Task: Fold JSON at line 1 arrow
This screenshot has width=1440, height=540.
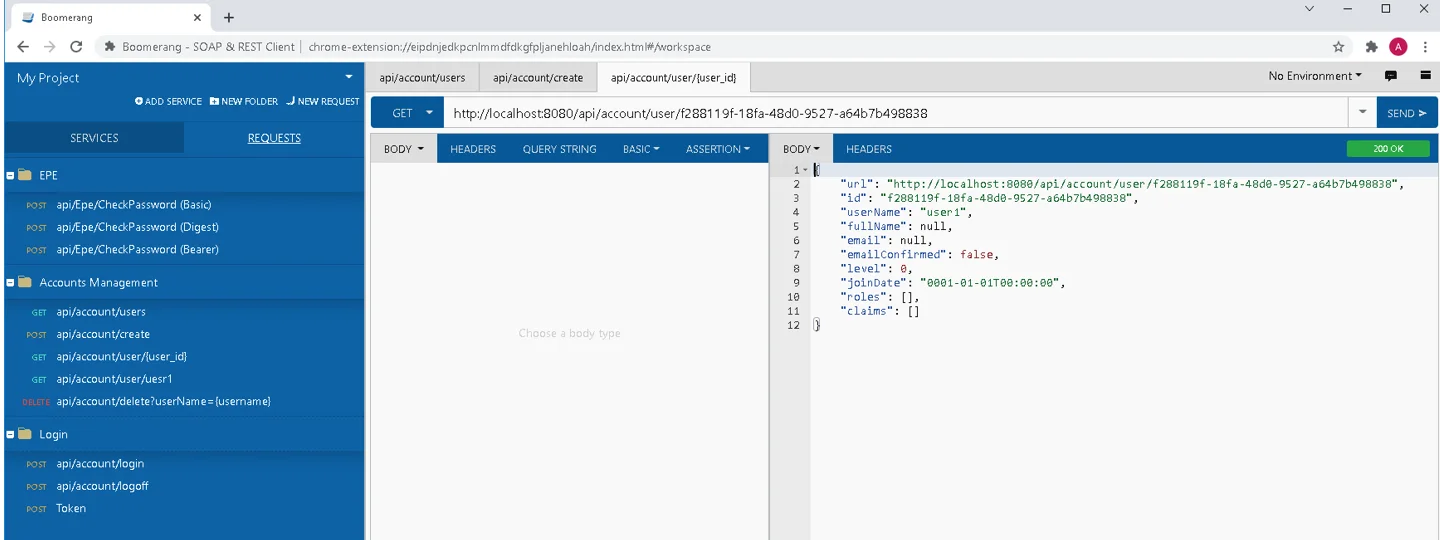Action: (x=805, y=170)
